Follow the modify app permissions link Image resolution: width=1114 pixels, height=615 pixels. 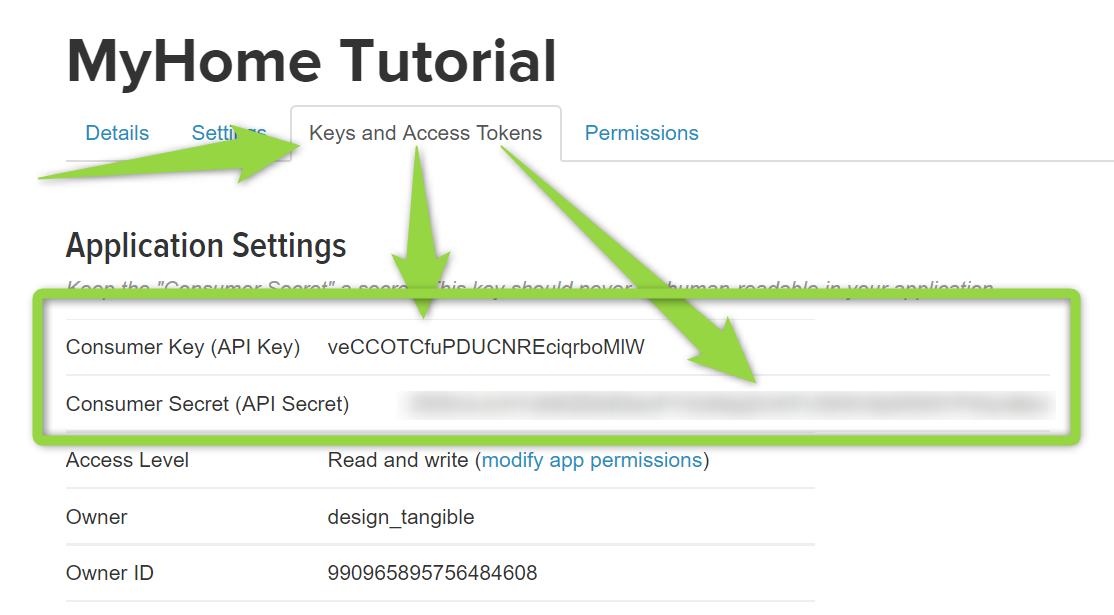pyautogui.click(x=592, y=460)
